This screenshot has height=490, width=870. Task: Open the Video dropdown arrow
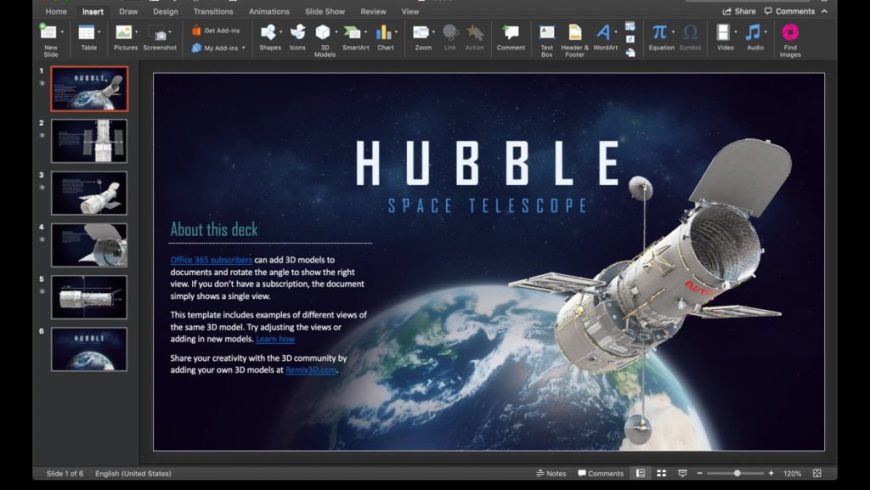click(735, 32)
